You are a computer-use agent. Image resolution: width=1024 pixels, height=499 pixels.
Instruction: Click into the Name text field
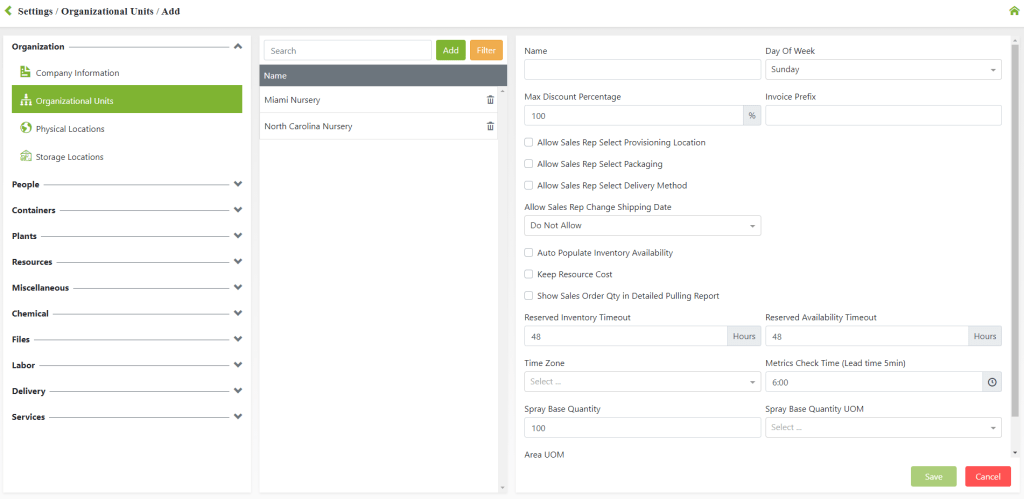pos(642,69)
